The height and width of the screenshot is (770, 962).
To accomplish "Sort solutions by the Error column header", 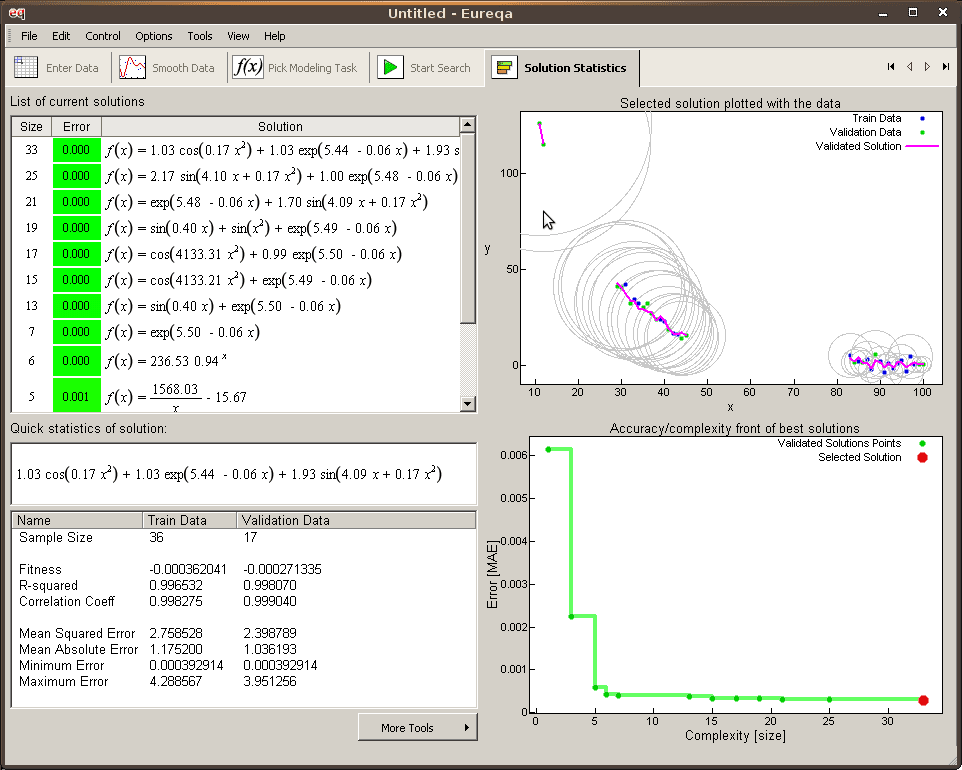I will pos(76,126).
